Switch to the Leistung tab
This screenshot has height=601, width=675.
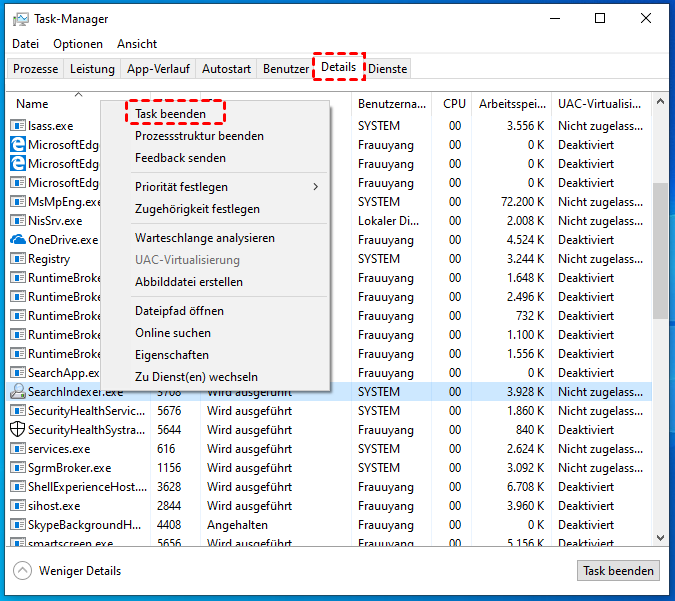pyautogui.click(x=92, y=69)
